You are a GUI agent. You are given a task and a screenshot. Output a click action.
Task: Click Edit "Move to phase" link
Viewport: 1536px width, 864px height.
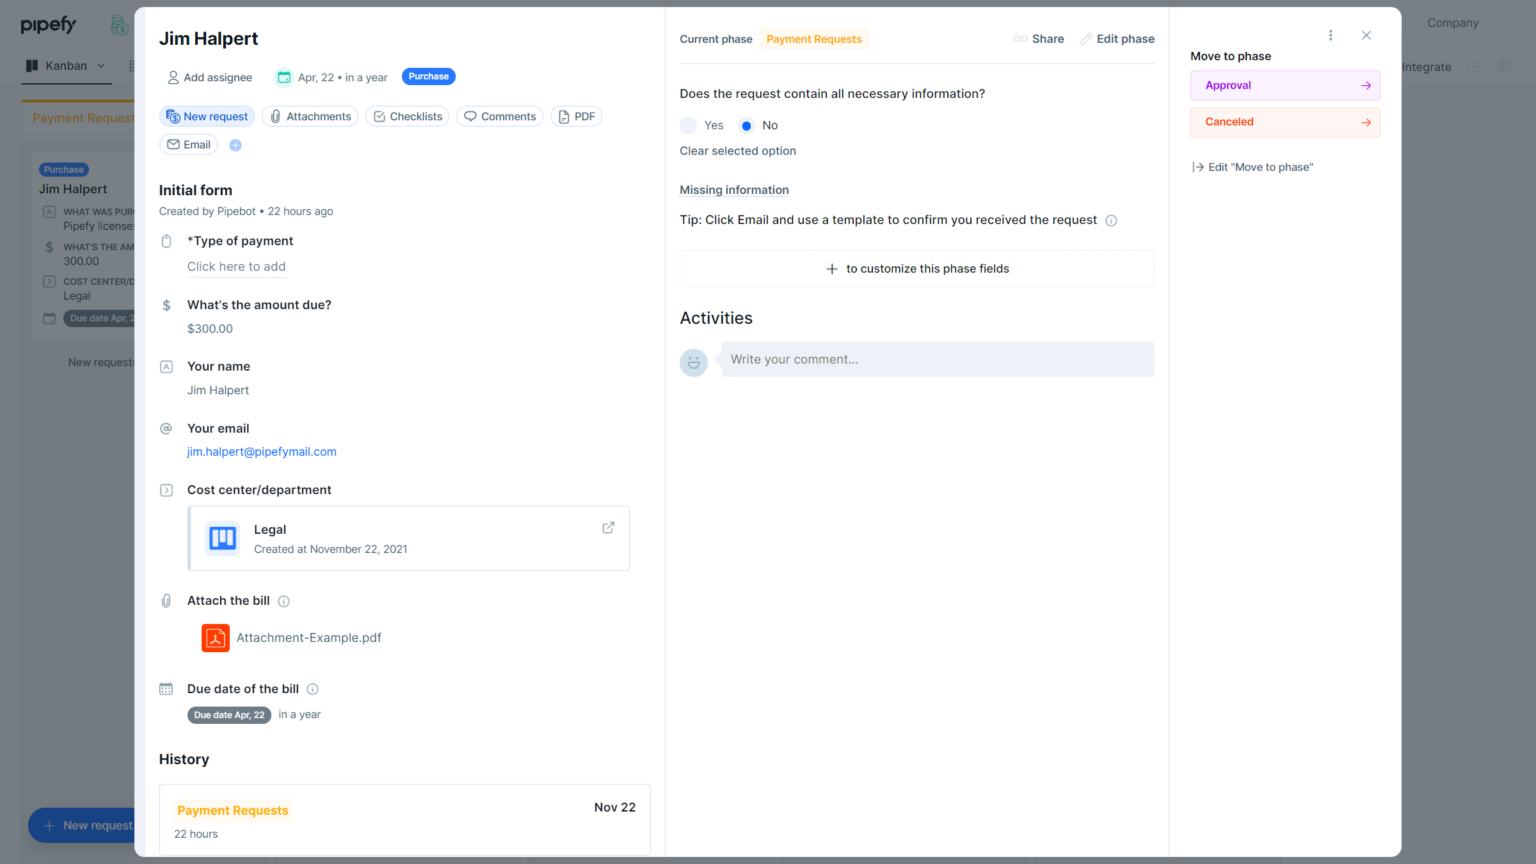(x=1252, y=167)
